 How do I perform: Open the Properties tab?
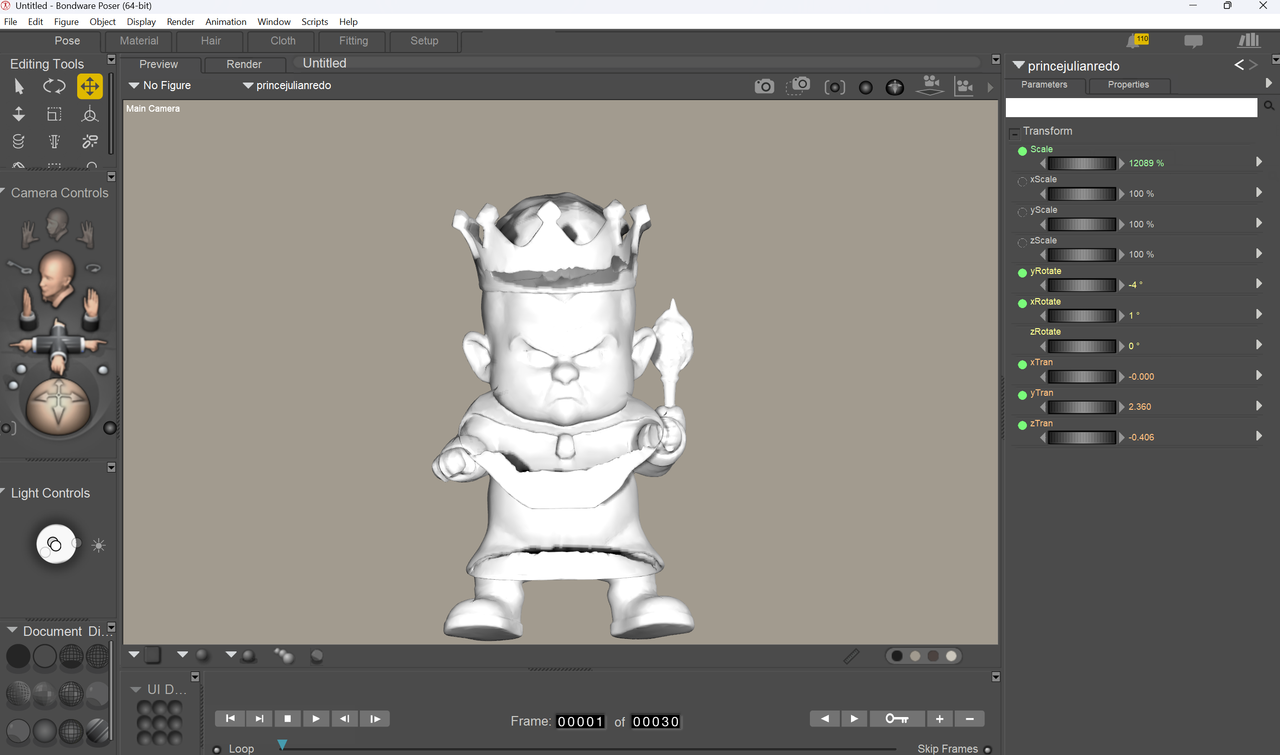pos(1128,85)
